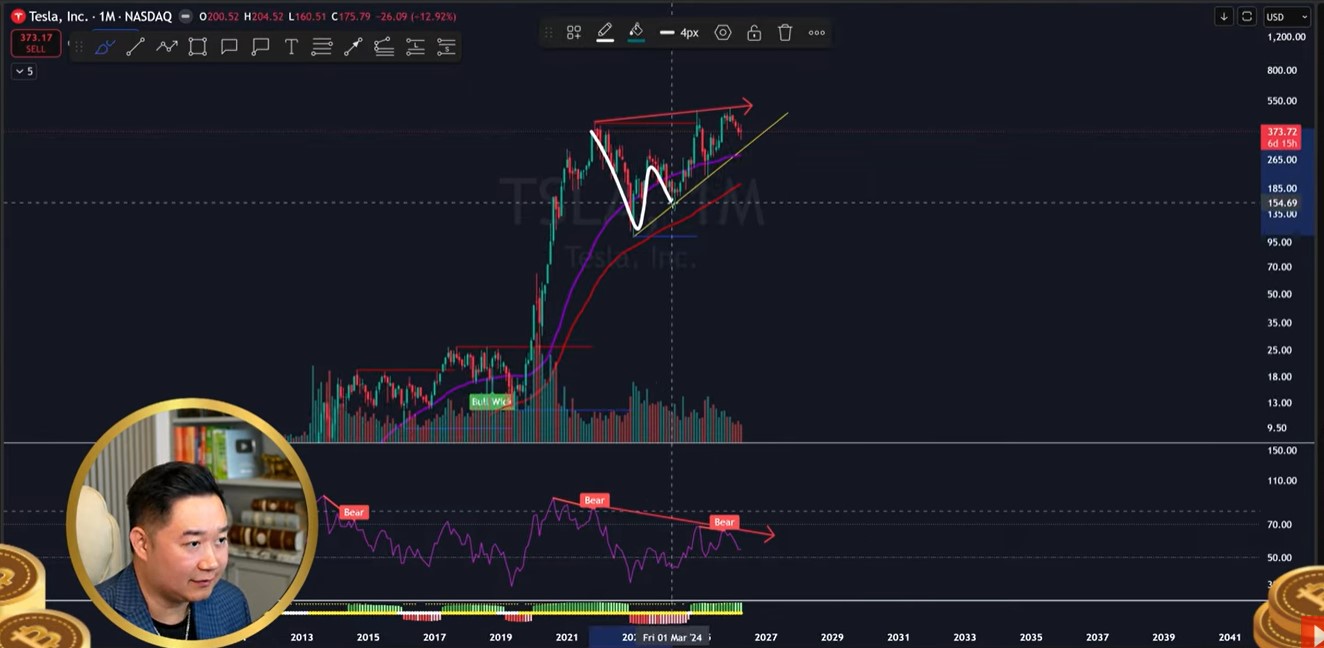Click the Tesla, Inc. symbol title

(58, 17)
